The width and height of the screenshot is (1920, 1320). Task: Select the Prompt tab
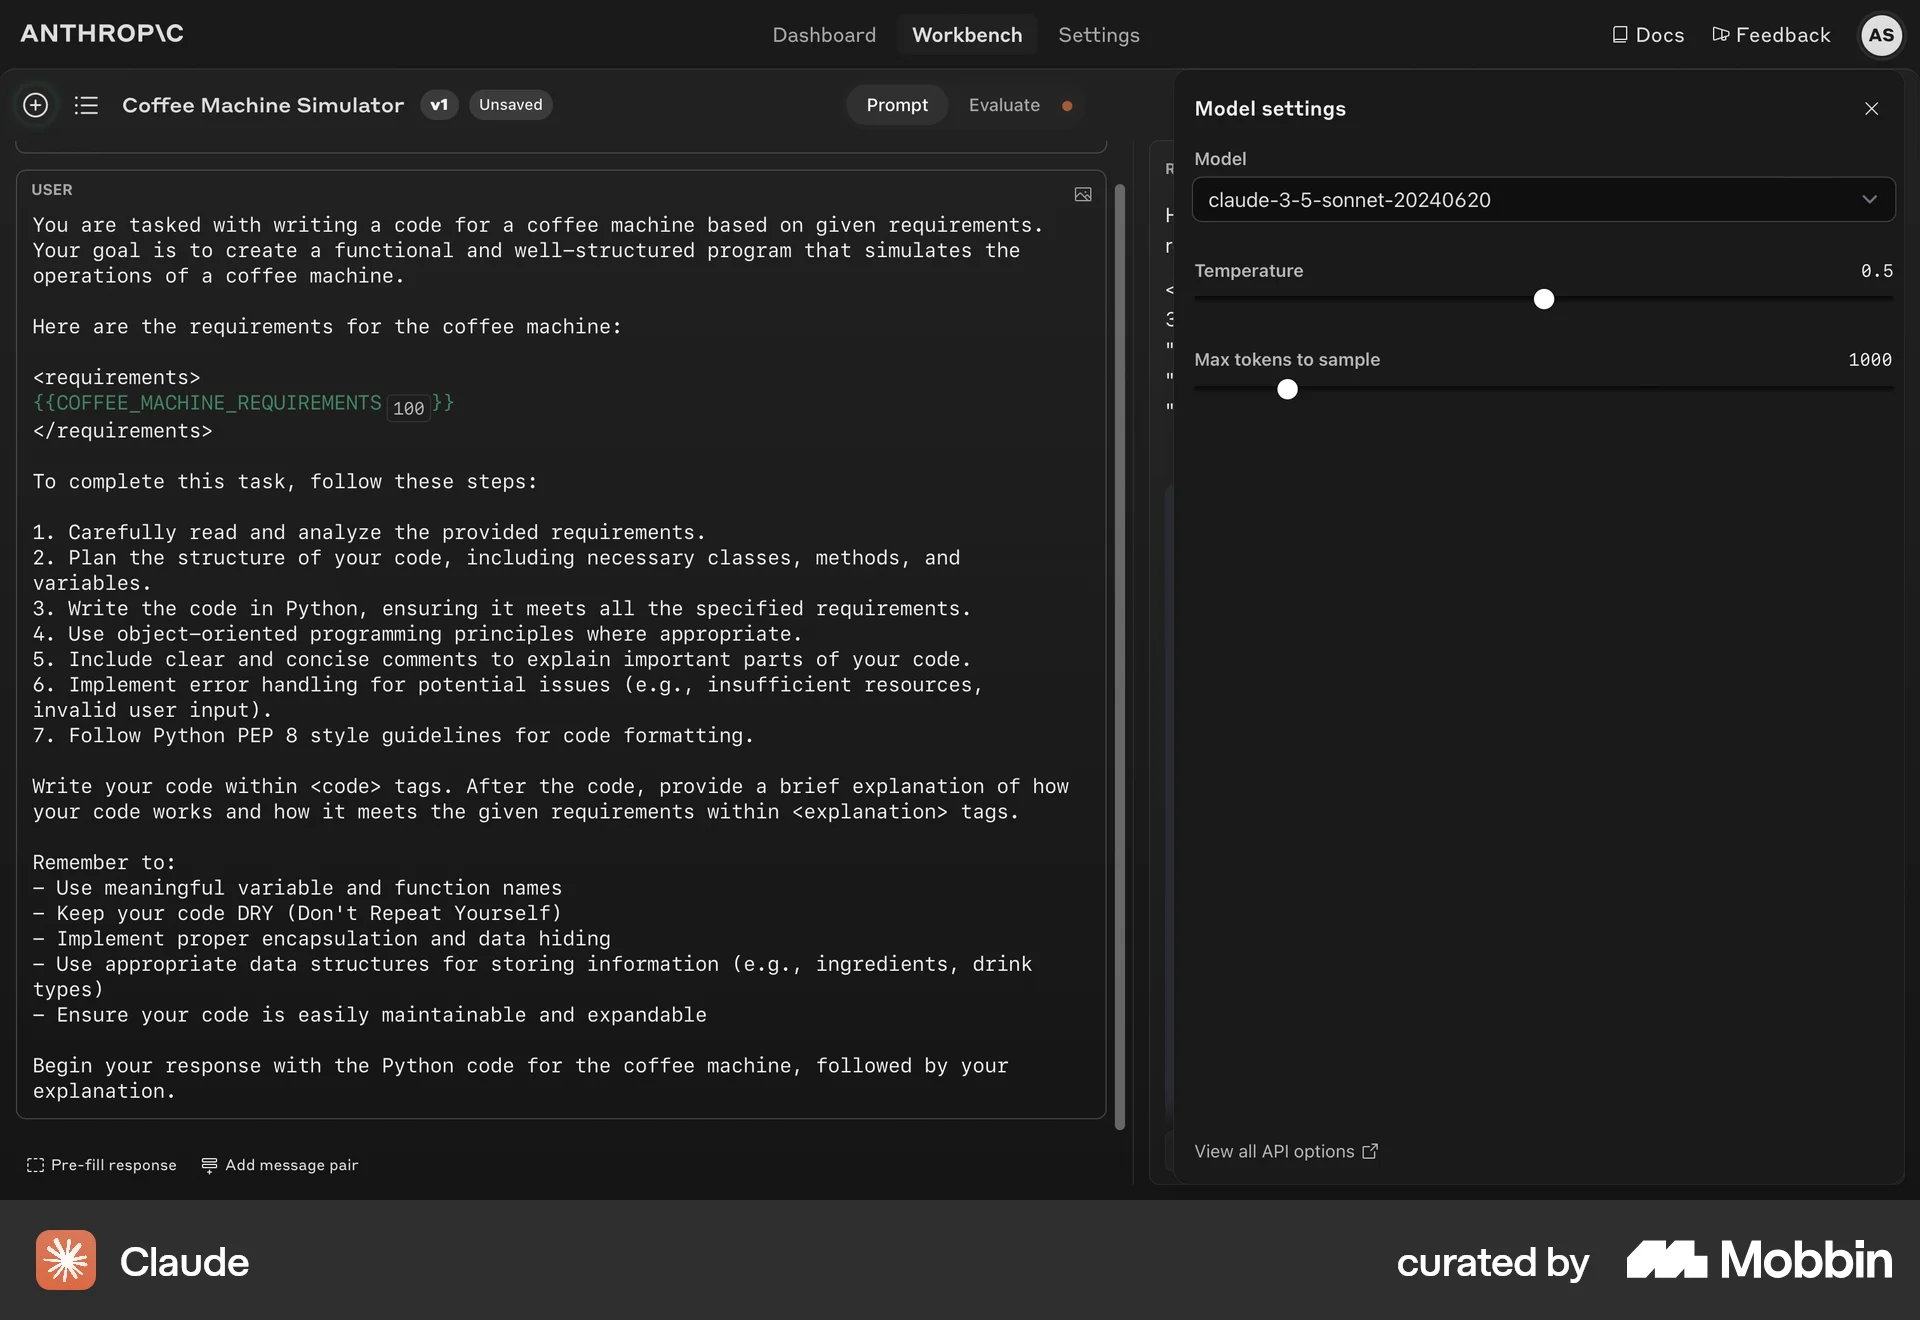[x=896, y=105]
